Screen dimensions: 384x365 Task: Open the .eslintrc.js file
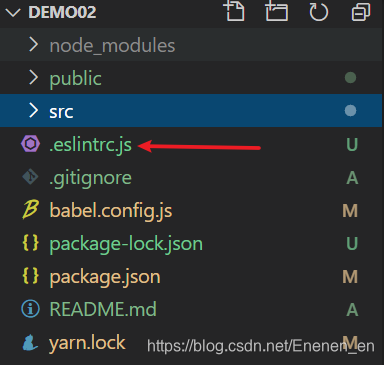[90, 145]
